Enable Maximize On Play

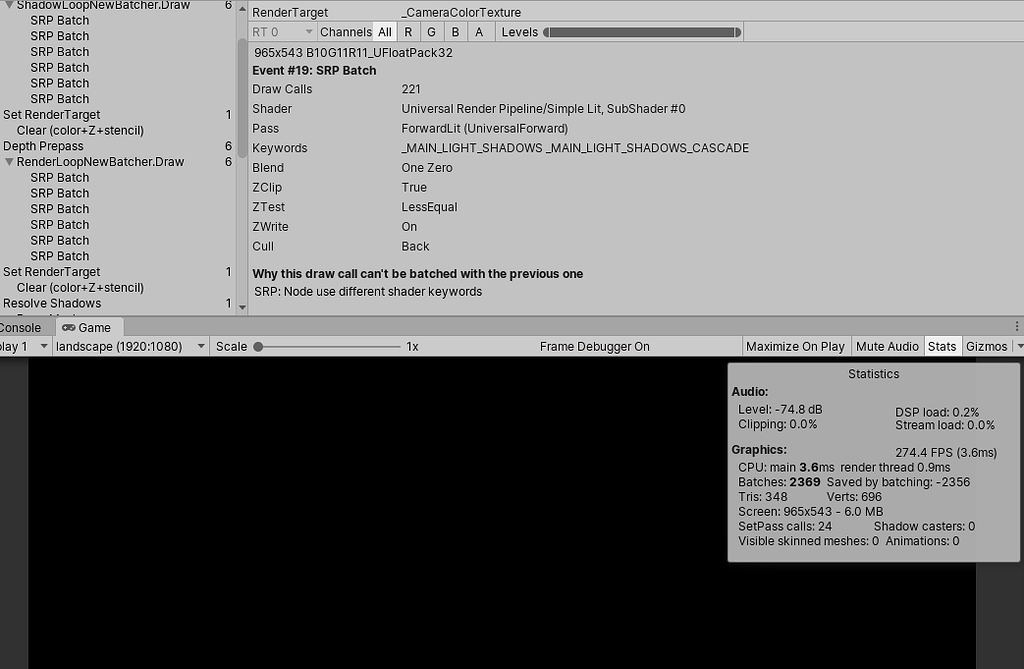click(x=795, y=346)
